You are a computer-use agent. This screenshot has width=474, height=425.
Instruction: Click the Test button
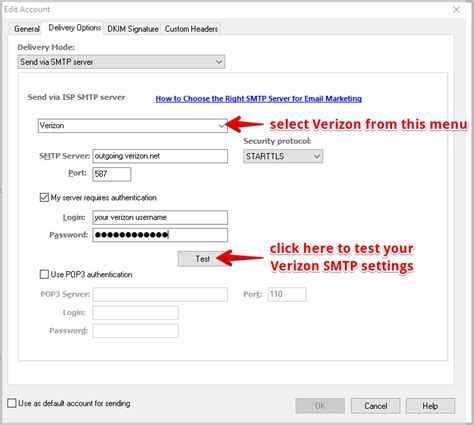point(202,259)
